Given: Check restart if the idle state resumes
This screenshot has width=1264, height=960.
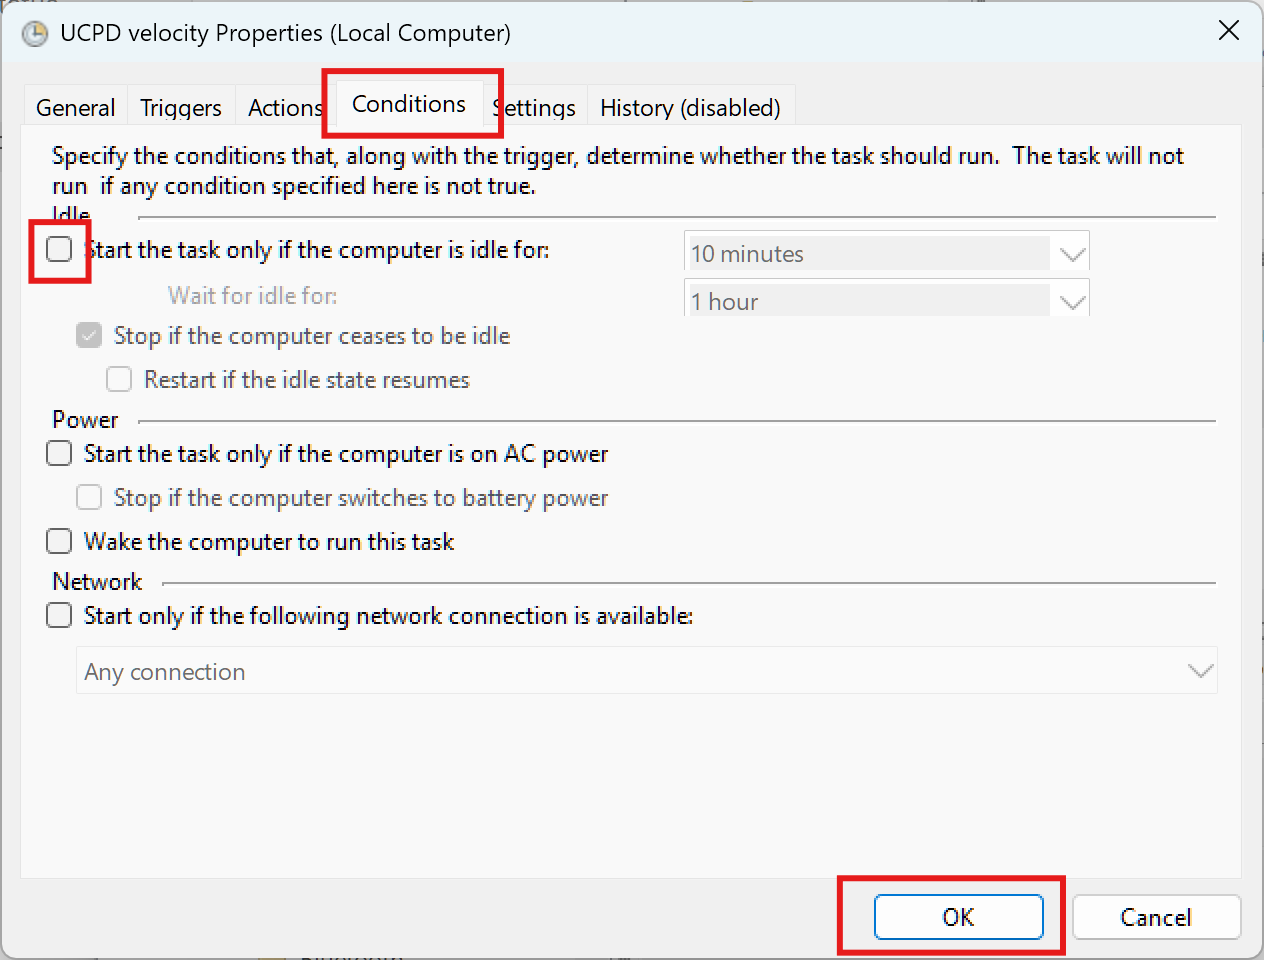Looking at the screenshot, I should pos(119,380).
